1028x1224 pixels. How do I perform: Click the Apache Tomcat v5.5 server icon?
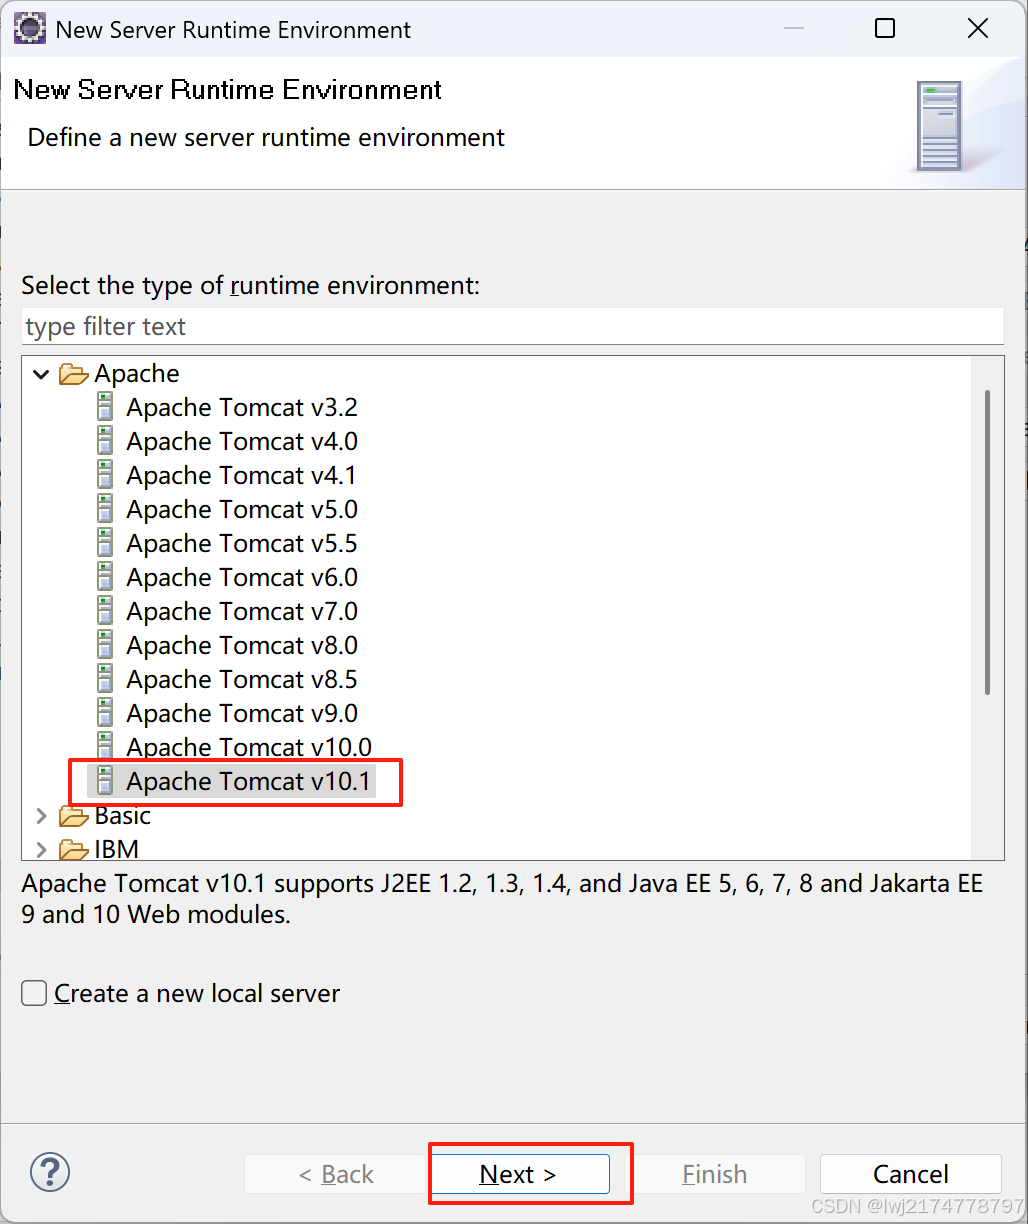pos(105,543)
